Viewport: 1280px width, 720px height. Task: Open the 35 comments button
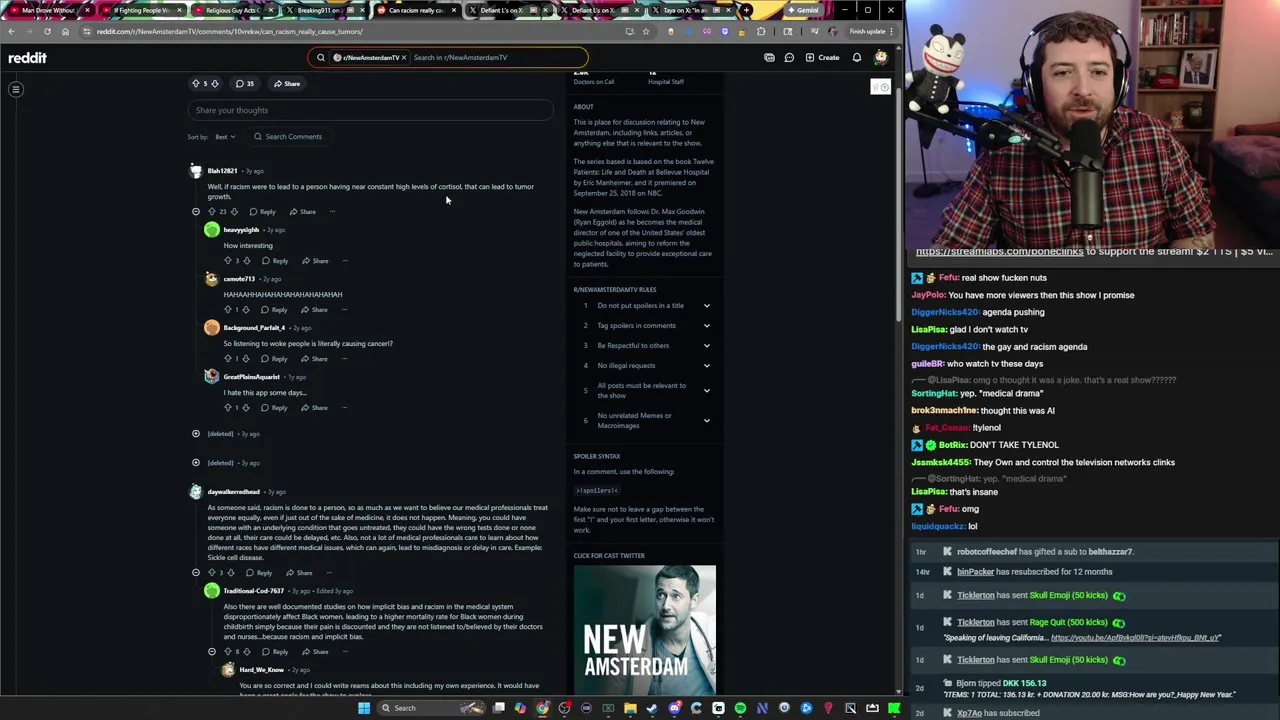coord(245,84)
